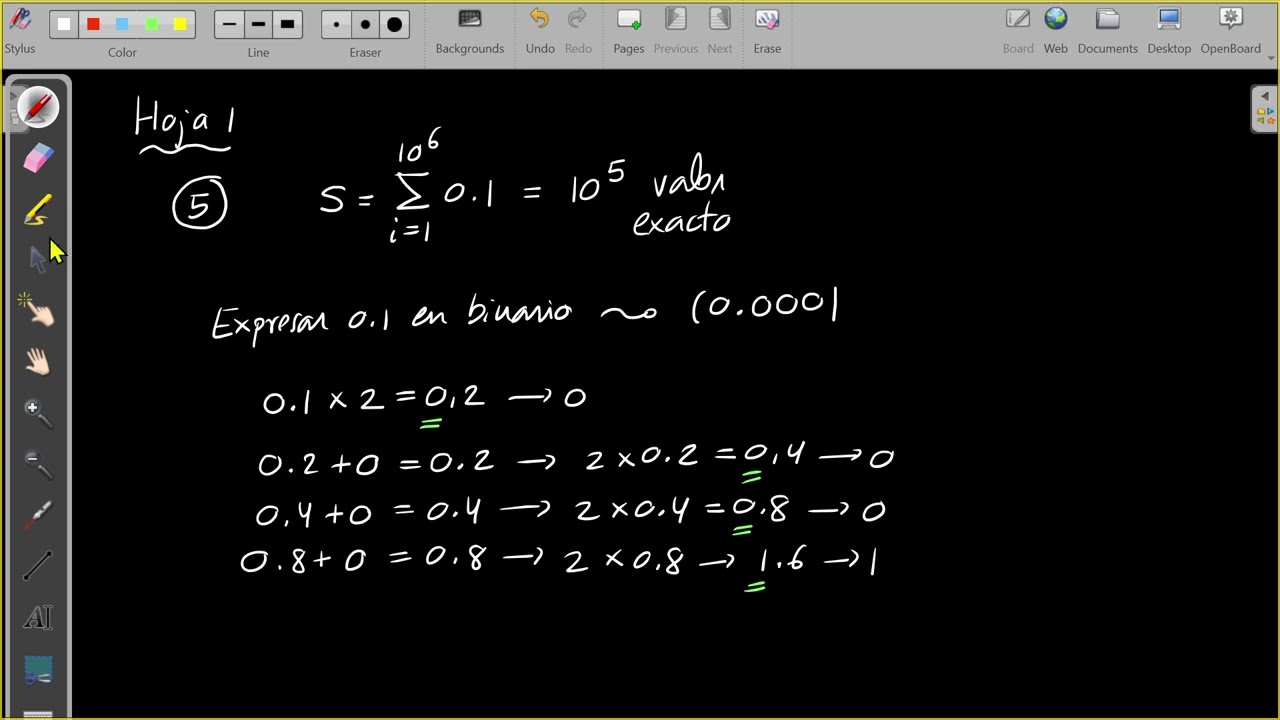Open the Erase options

click(767, 30)
